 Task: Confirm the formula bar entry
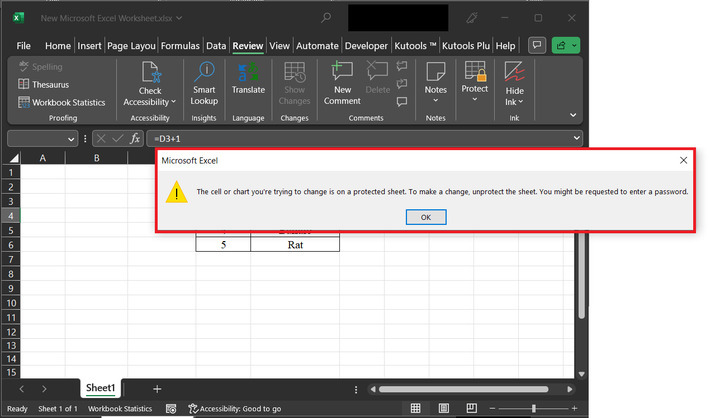pos(118,139)
